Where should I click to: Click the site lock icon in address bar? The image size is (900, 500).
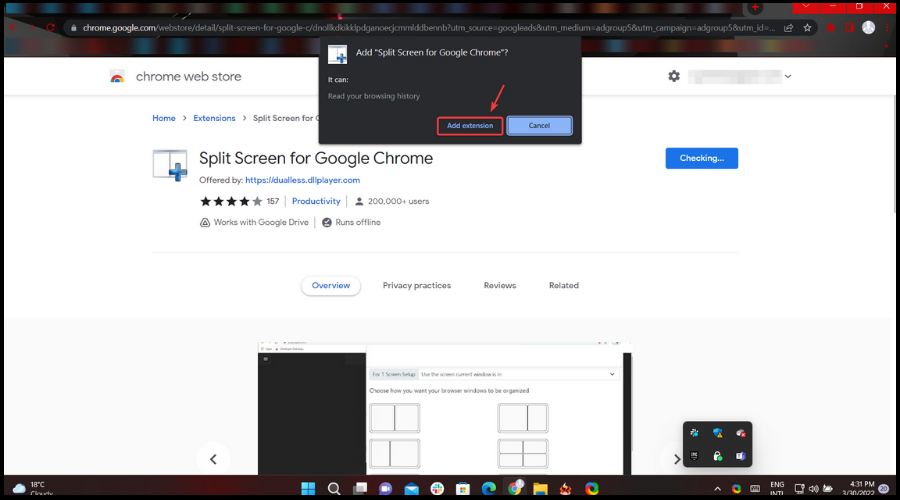click(x=73, y=28)
